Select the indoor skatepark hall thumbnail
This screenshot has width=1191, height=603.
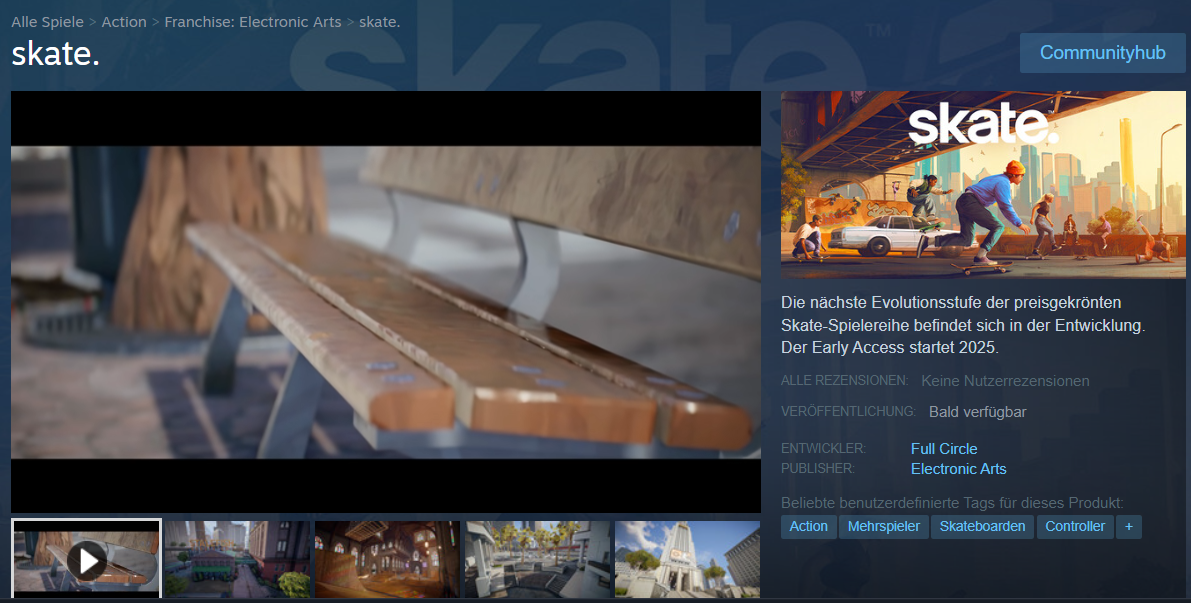coord(387,560)
